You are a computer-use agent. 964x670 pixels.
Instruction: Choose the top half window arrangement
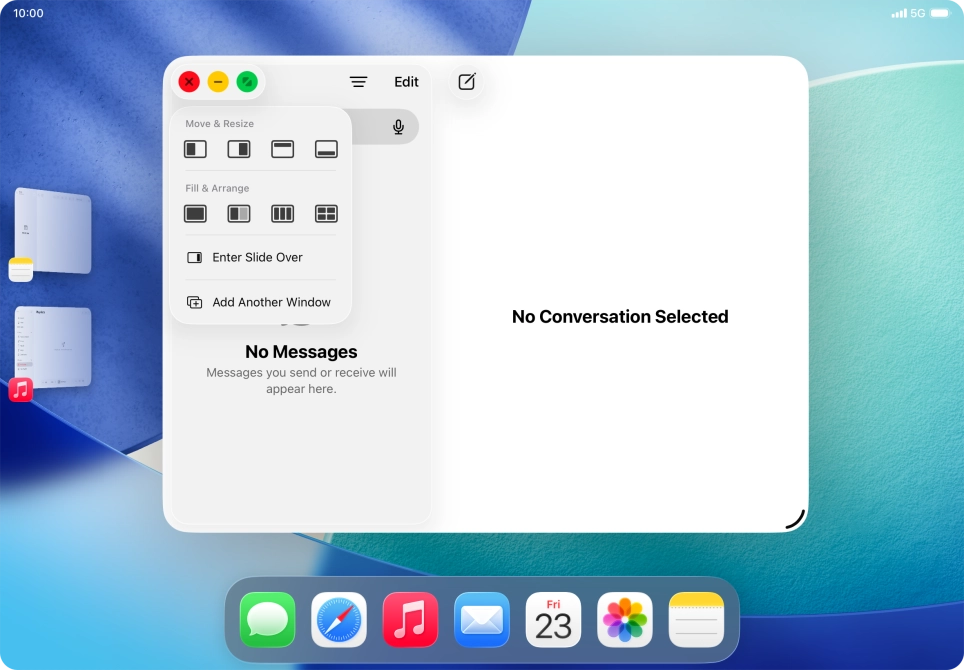click(281, 148)
